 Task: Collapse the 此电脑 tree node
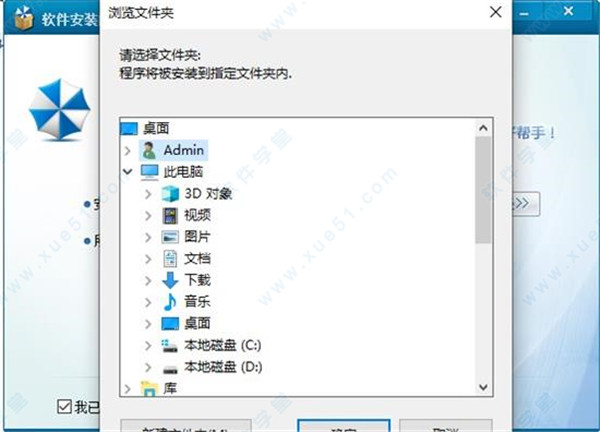(128, 172)
